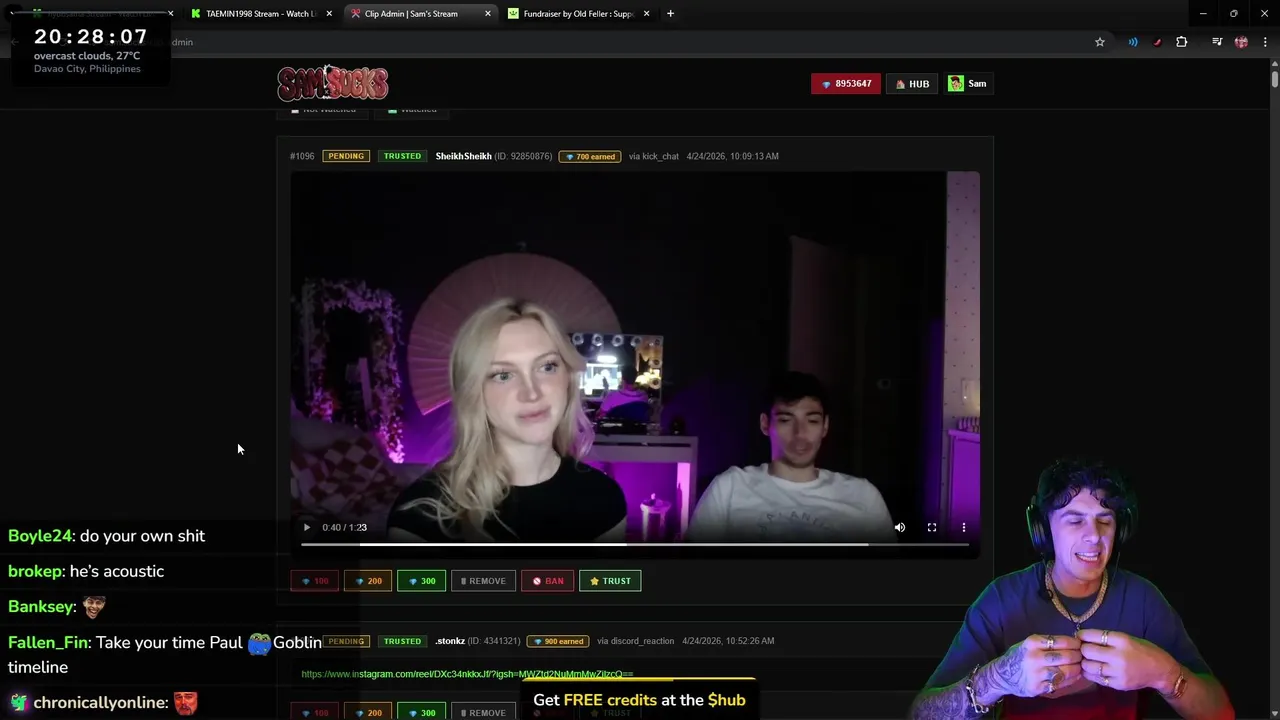
Task: Award 200 credits to the .stonkz clip
Action: 368,712
